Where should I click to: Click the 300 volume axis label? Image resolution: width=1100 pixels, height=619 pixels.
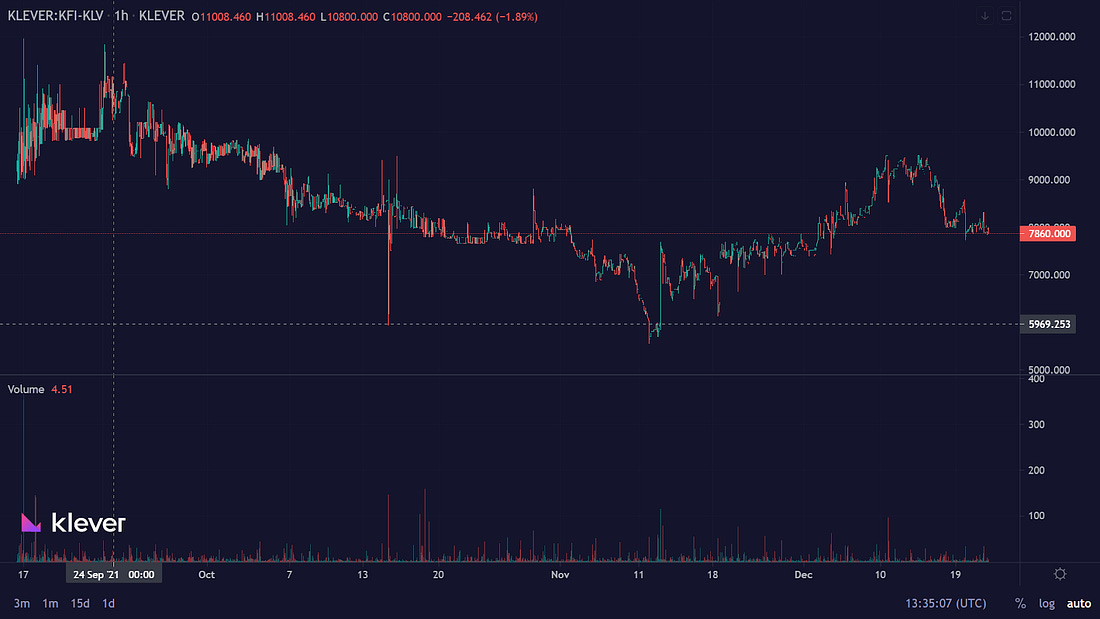[1036, 425]
